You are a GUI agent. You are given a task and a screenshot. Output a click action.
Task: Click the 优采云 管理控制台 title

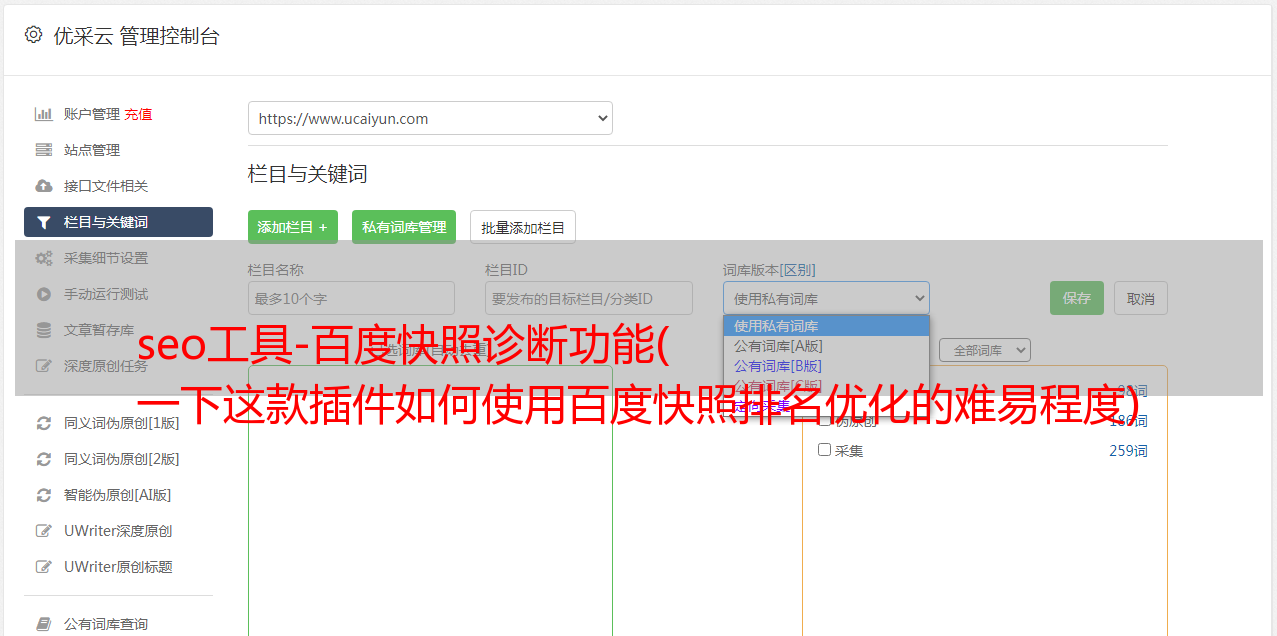coord(136,36)
